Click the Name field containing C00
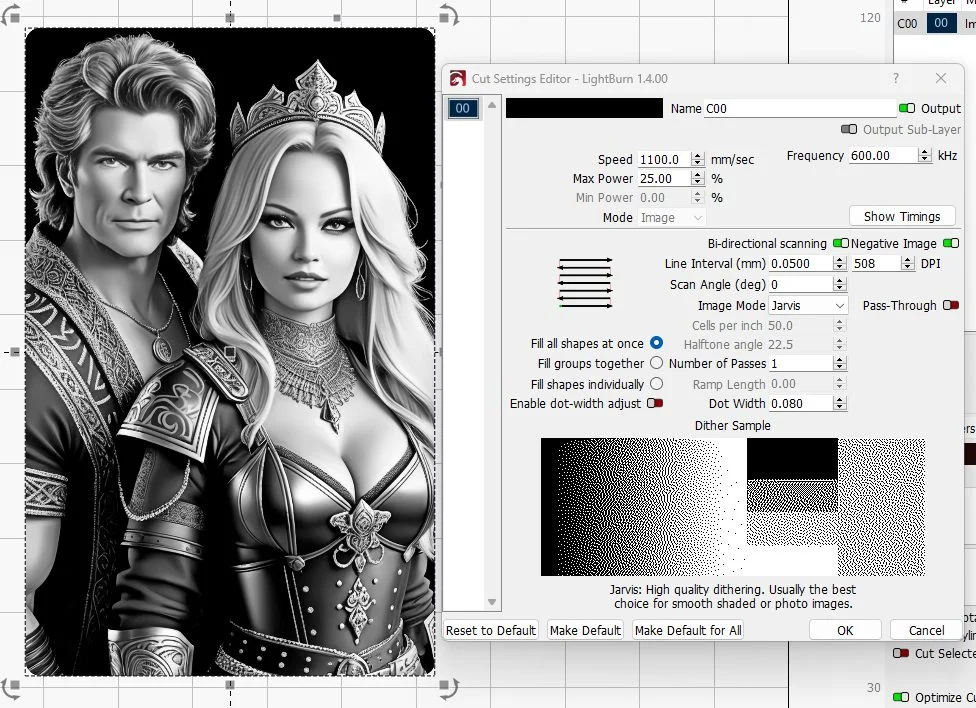 (800, 108)
